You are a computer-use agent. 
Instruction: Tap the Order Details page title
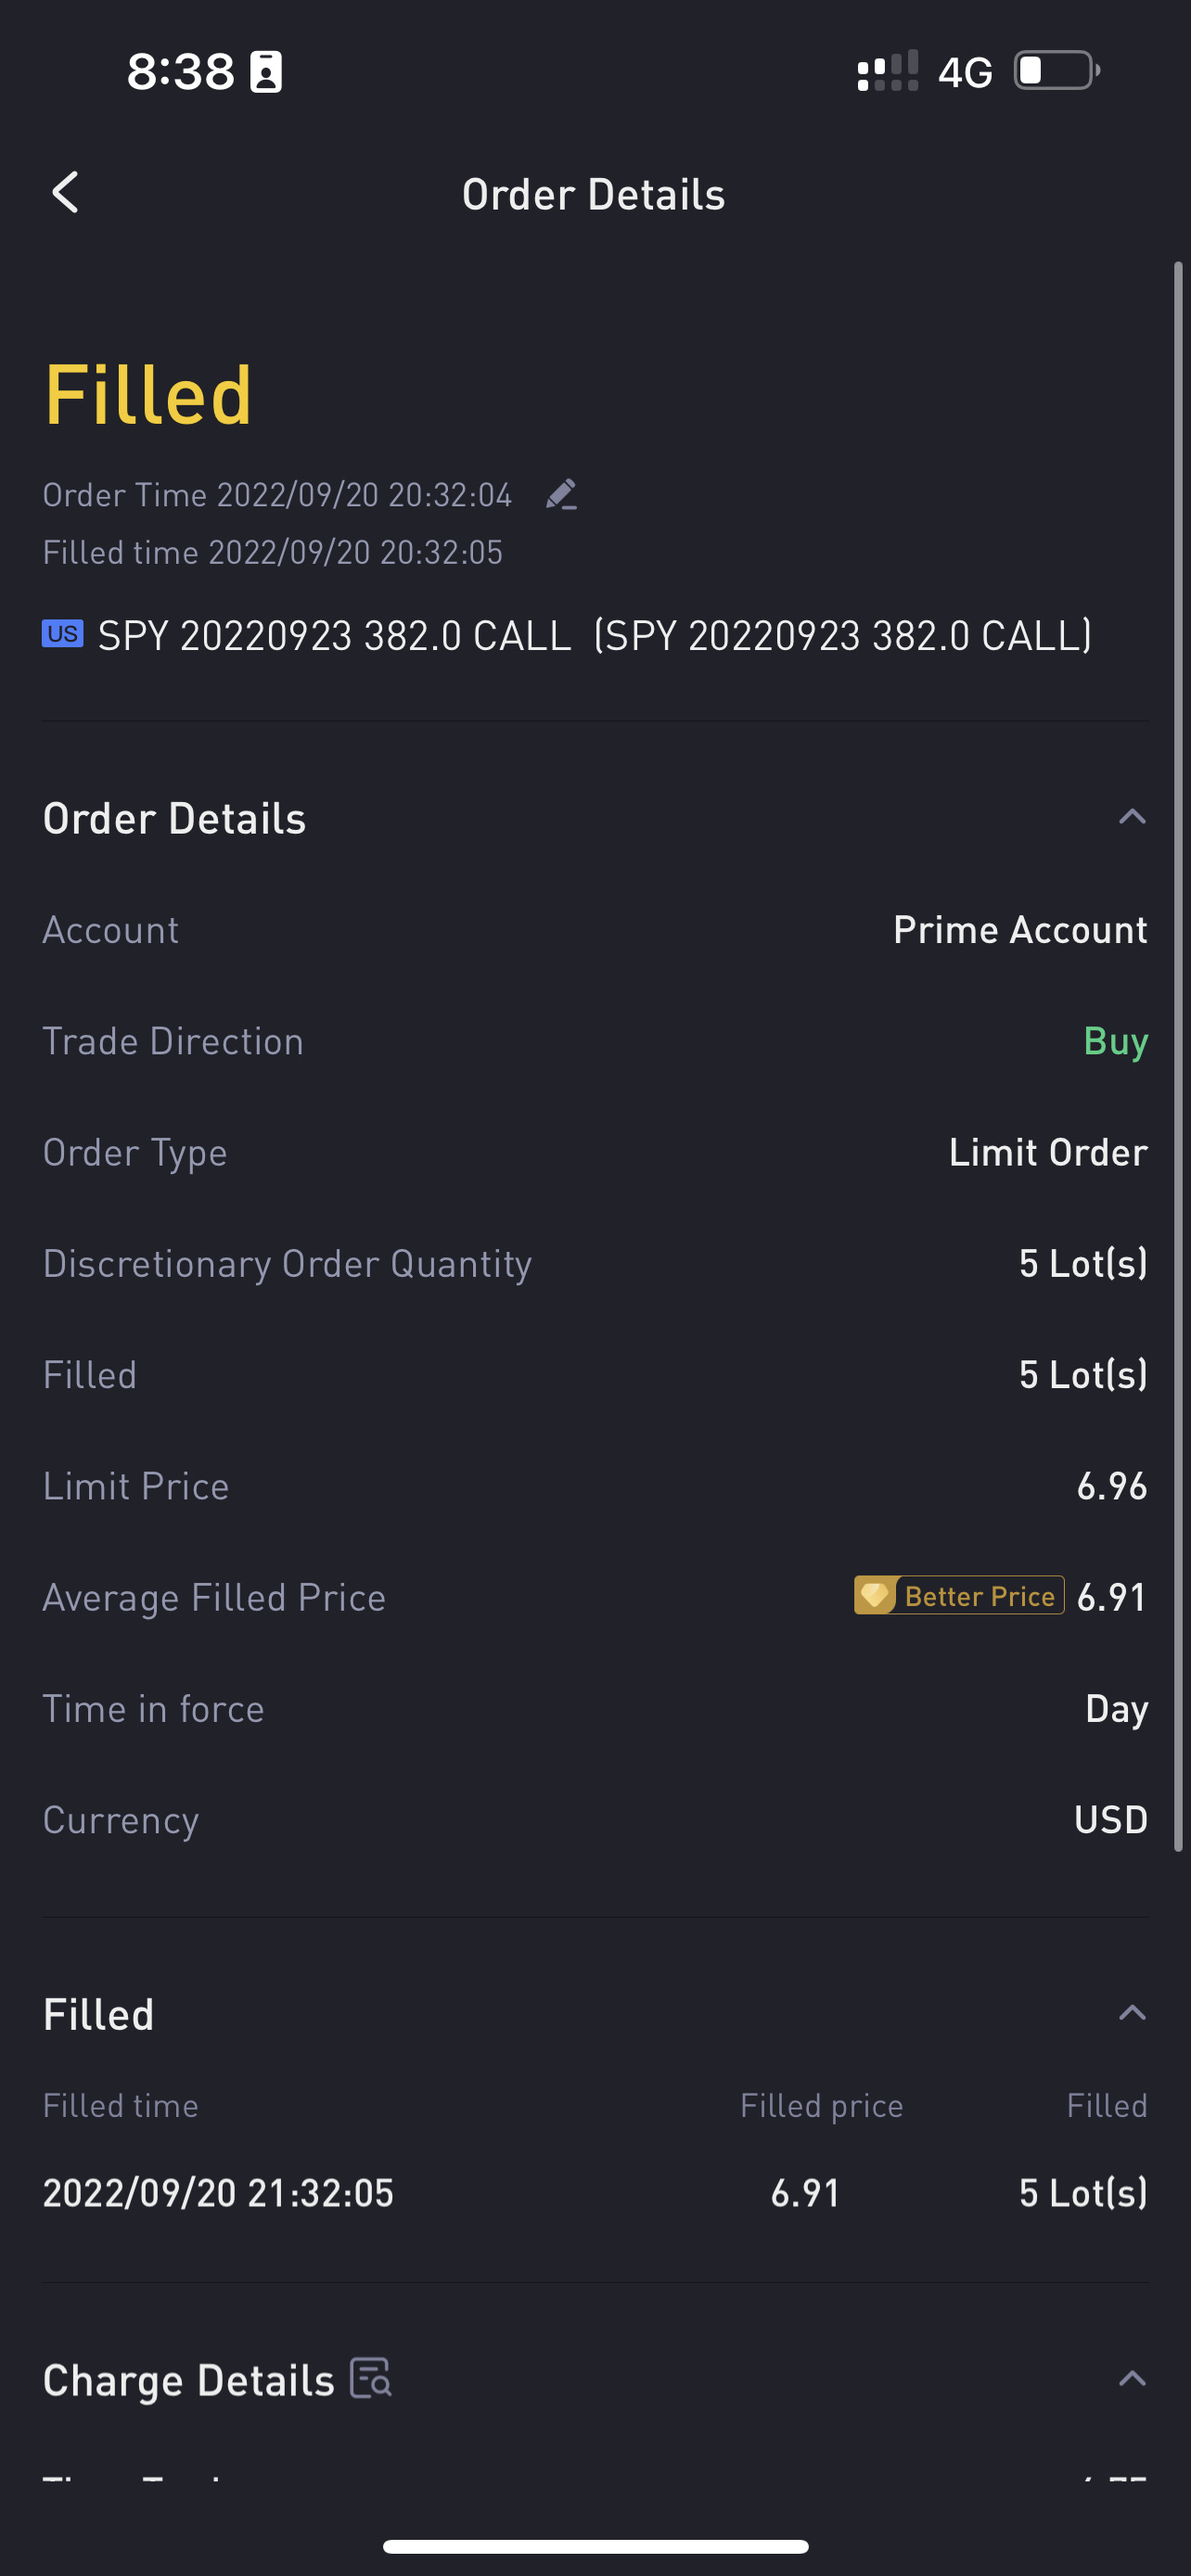pos(594,194)
